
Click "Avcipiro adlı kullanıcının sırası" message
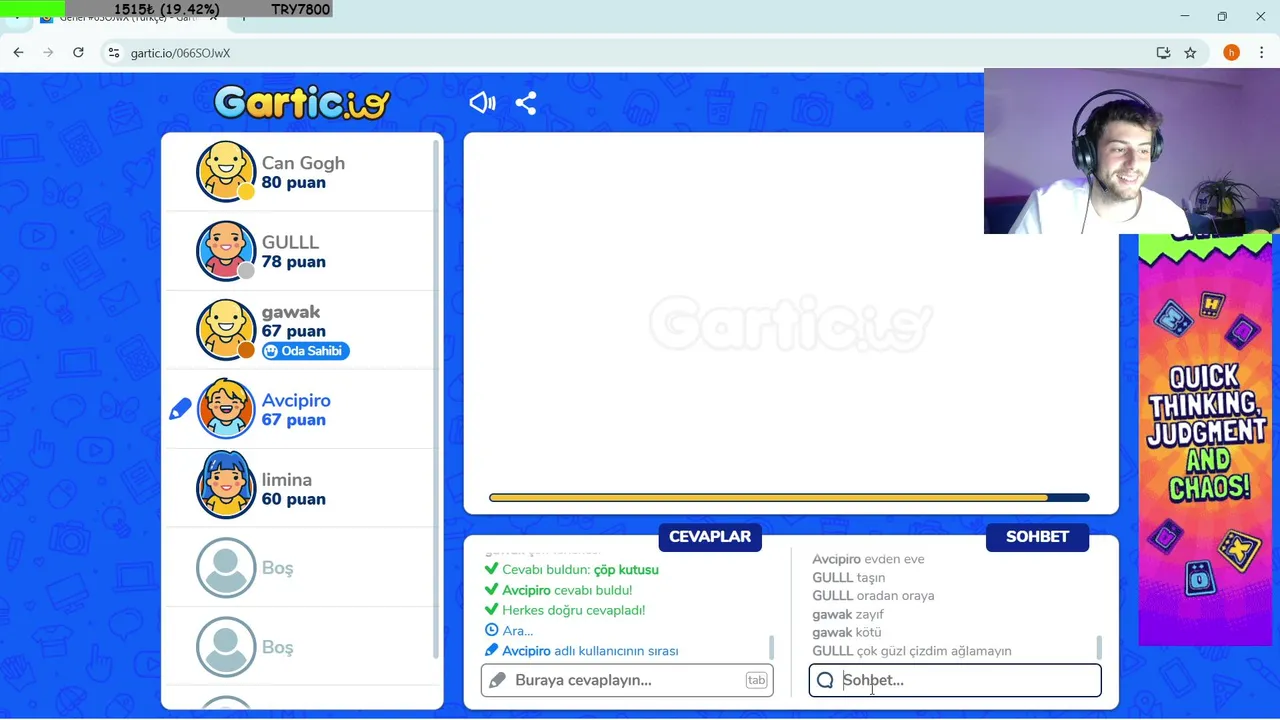pos(590,651)
